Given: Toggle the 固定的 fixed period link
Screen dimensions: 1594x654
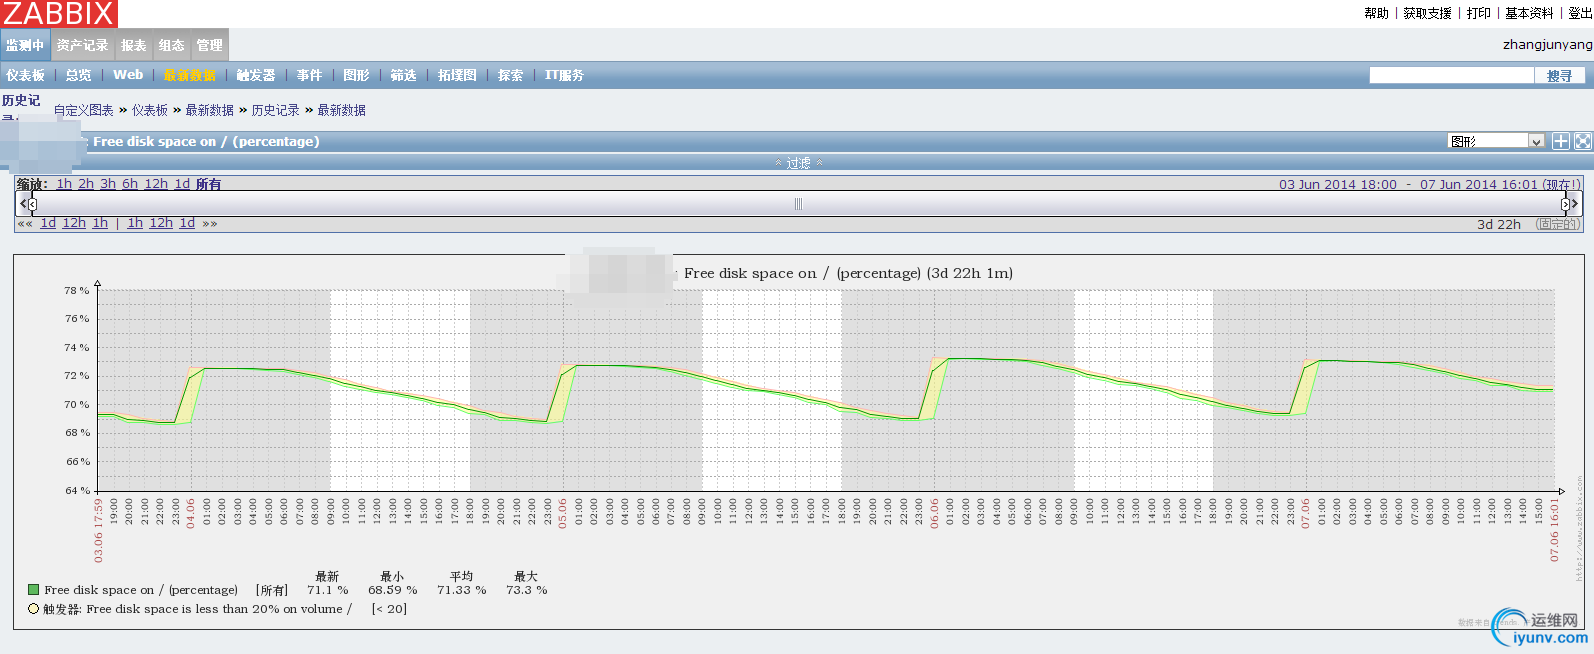Looking at the screenshot, I should click(x=1558, y=224).
